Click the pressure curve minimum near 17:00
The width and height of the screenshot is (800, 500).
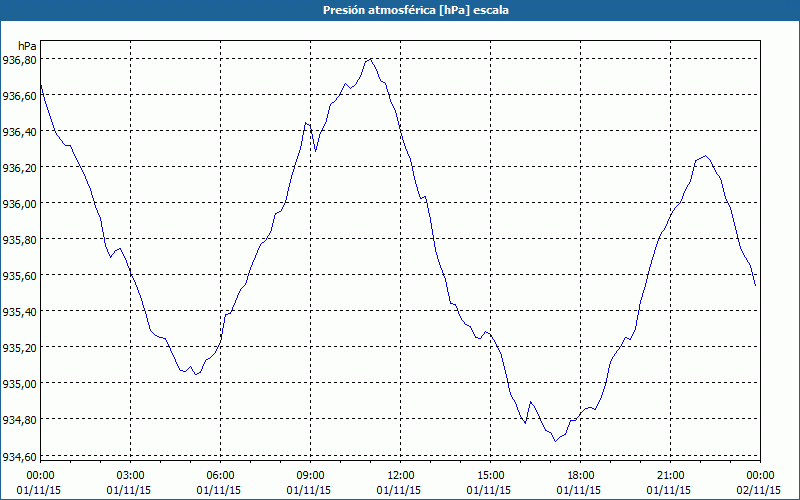click(x=555, y=441)
